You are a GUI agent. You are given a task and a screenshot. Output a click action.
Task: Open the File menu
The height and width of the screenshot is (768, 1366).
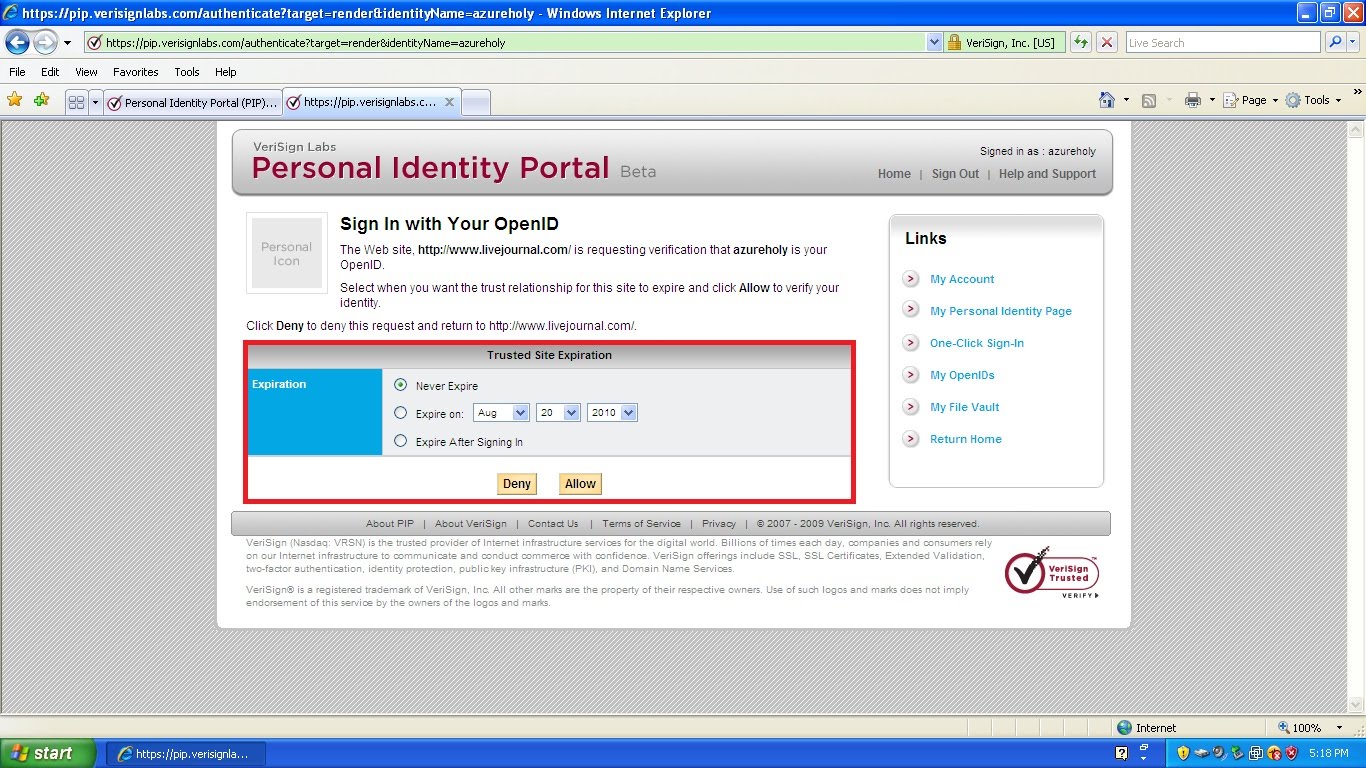point(17,72)
